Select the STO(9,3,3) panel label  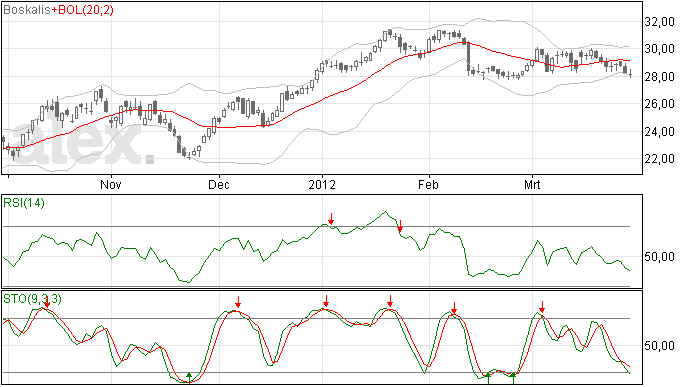coord(32,299)
